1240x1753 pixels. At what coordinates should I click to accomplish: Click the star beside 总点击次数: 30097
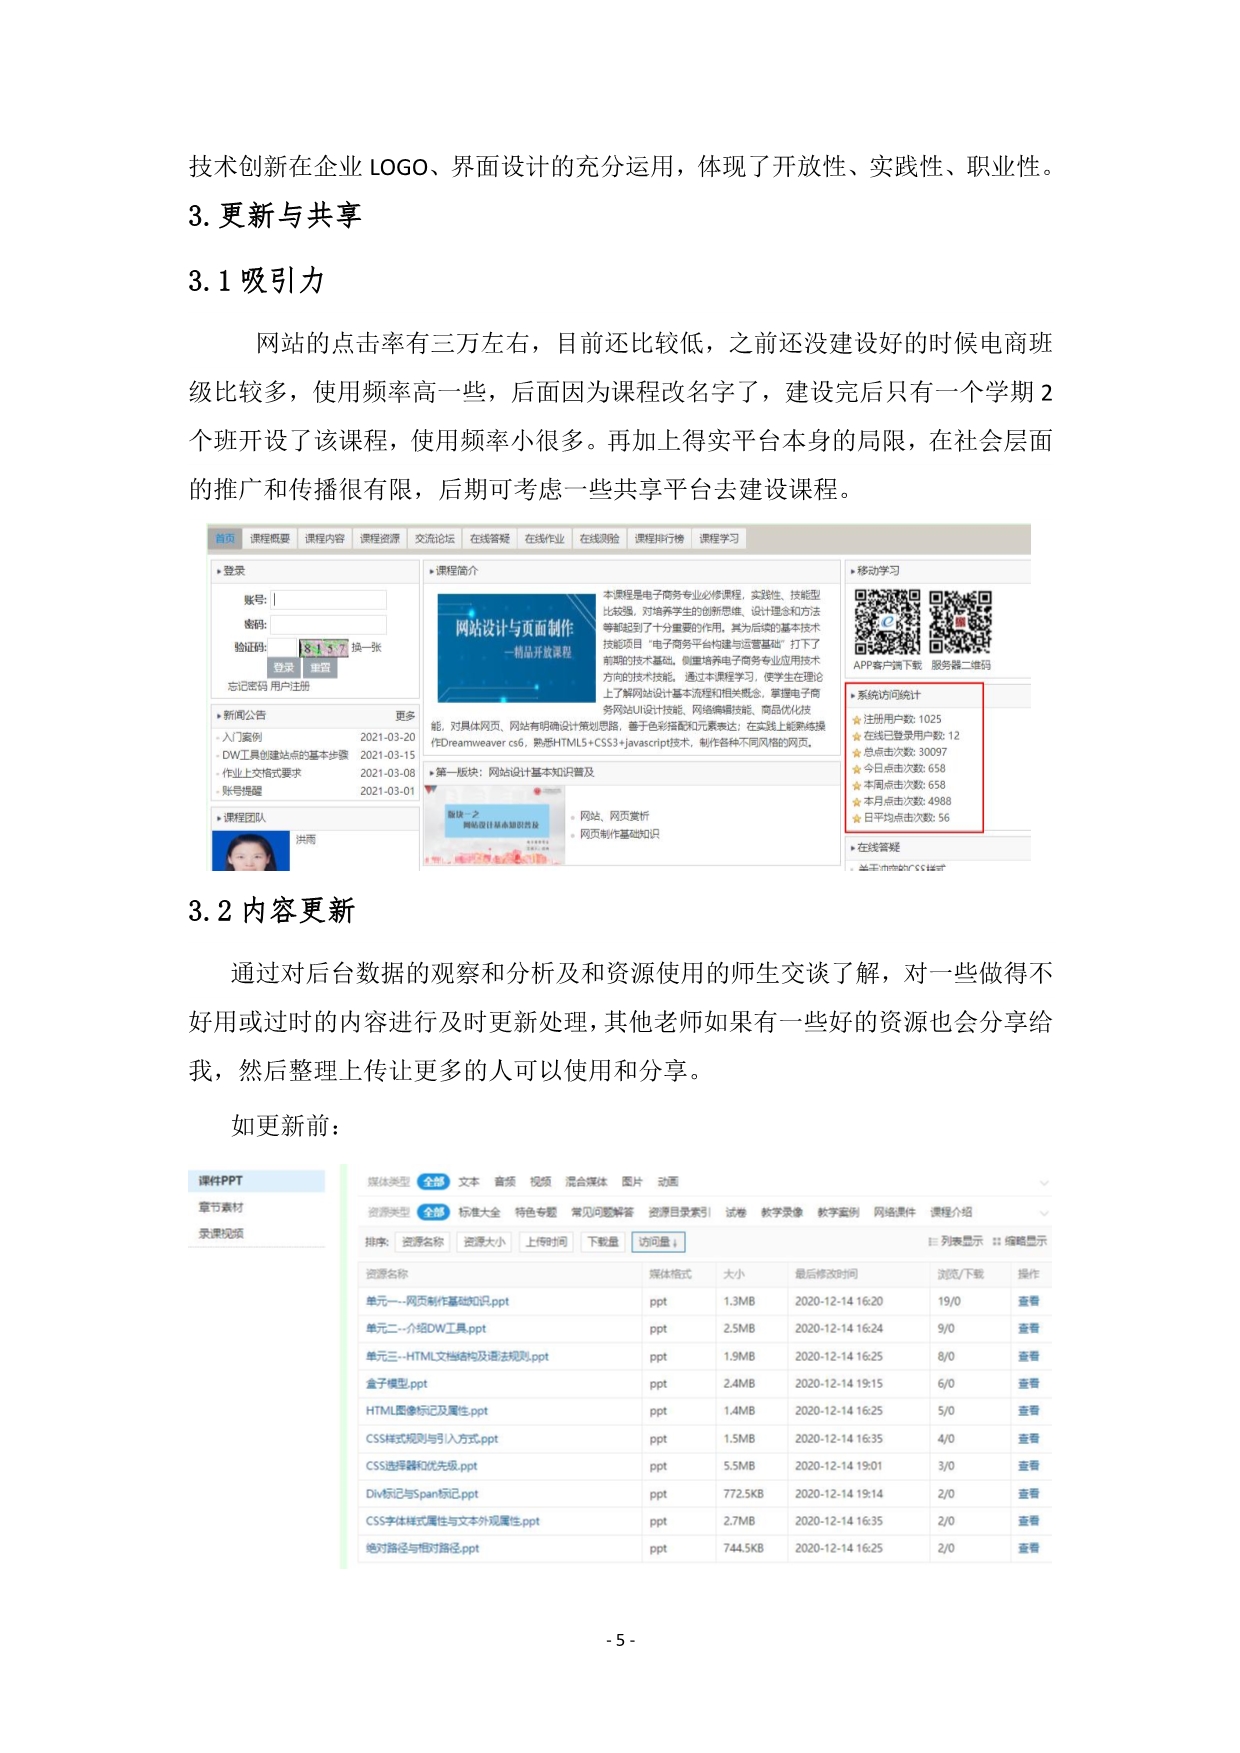(856, 752)
